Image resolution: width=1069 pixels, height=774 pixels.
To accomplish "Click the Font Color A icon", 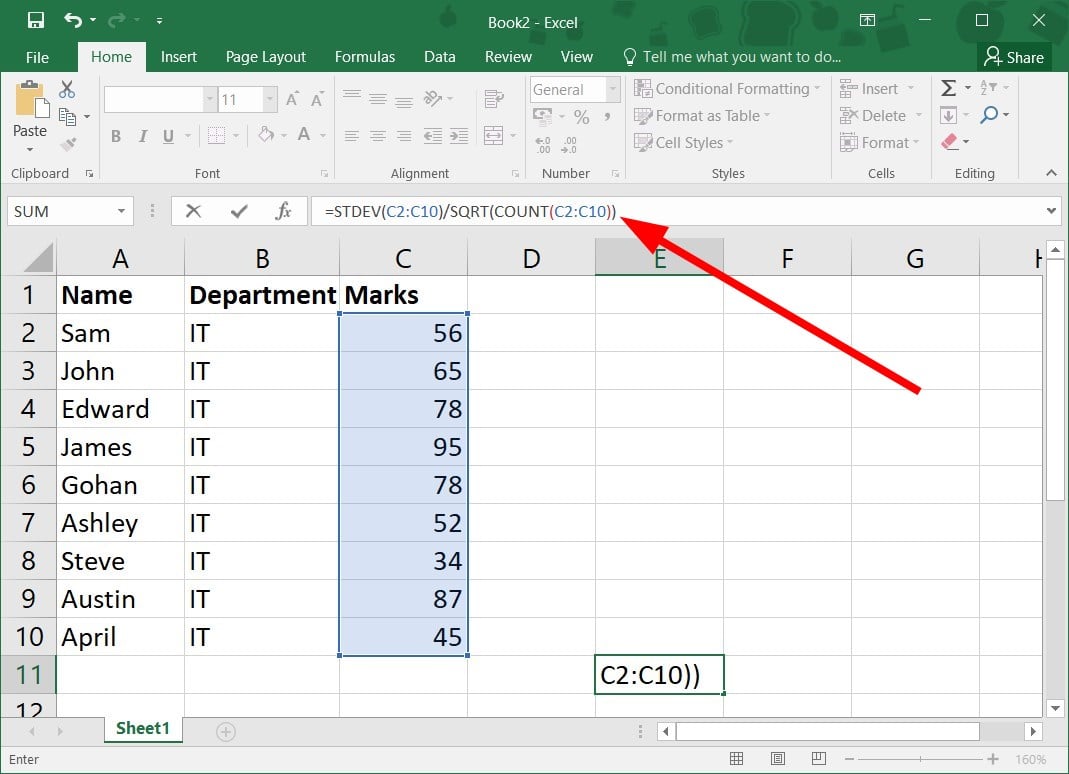I will click(x=304, y=134).
